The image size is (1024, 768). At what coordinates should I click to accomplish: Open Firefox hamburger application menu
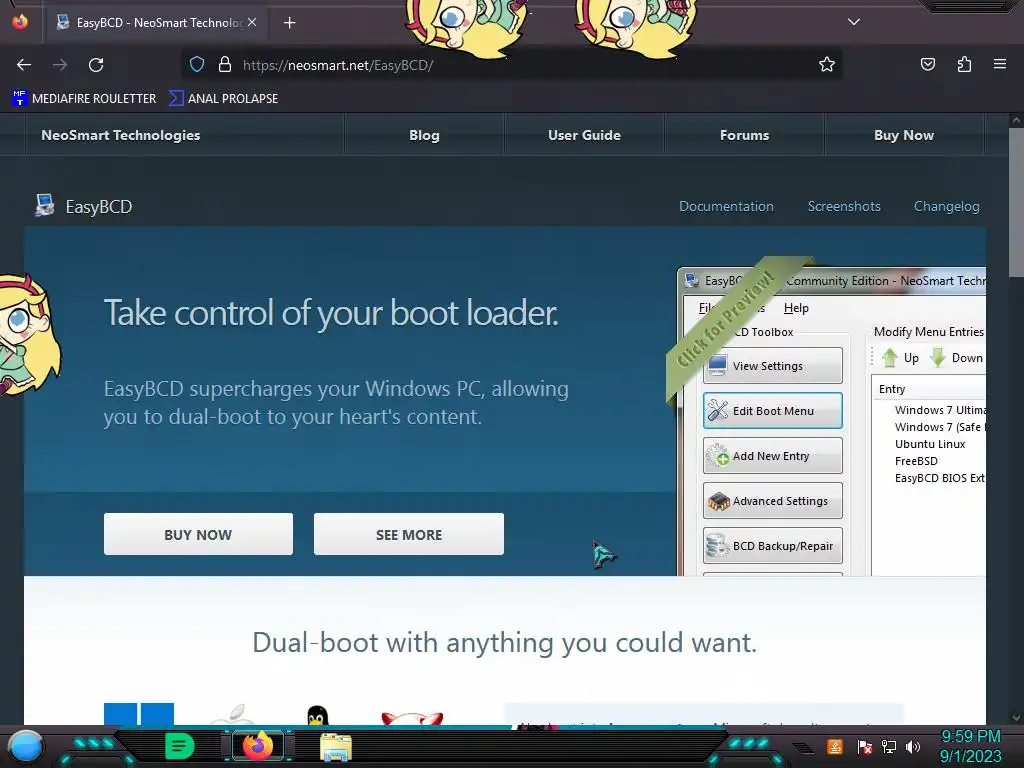pyautogui.click(x=999, y=64)
